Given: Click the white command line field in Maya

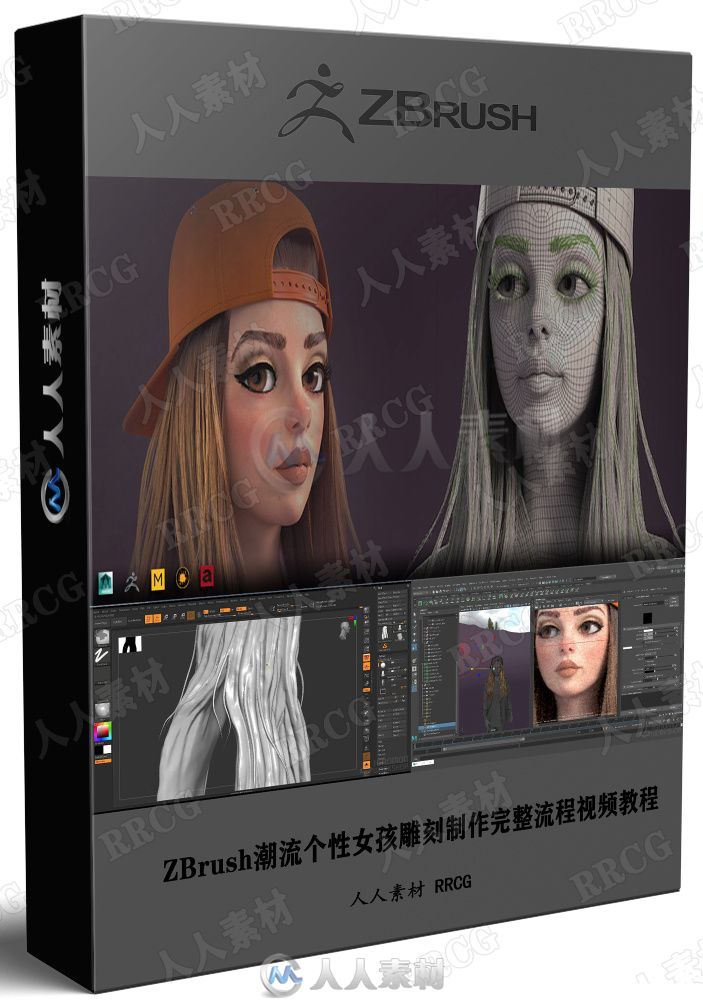Looking at the screenshot, I should [x=423, y=763].
